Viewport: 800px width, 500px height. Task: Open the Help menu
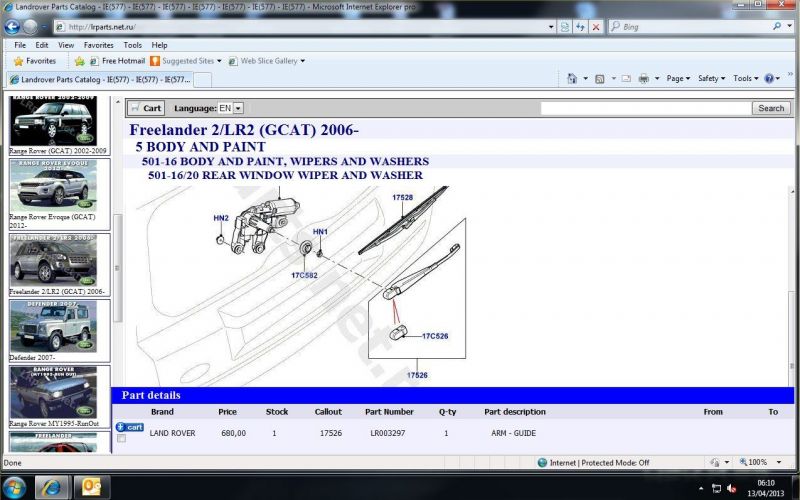pyautogui.click(x=159, y=45)
